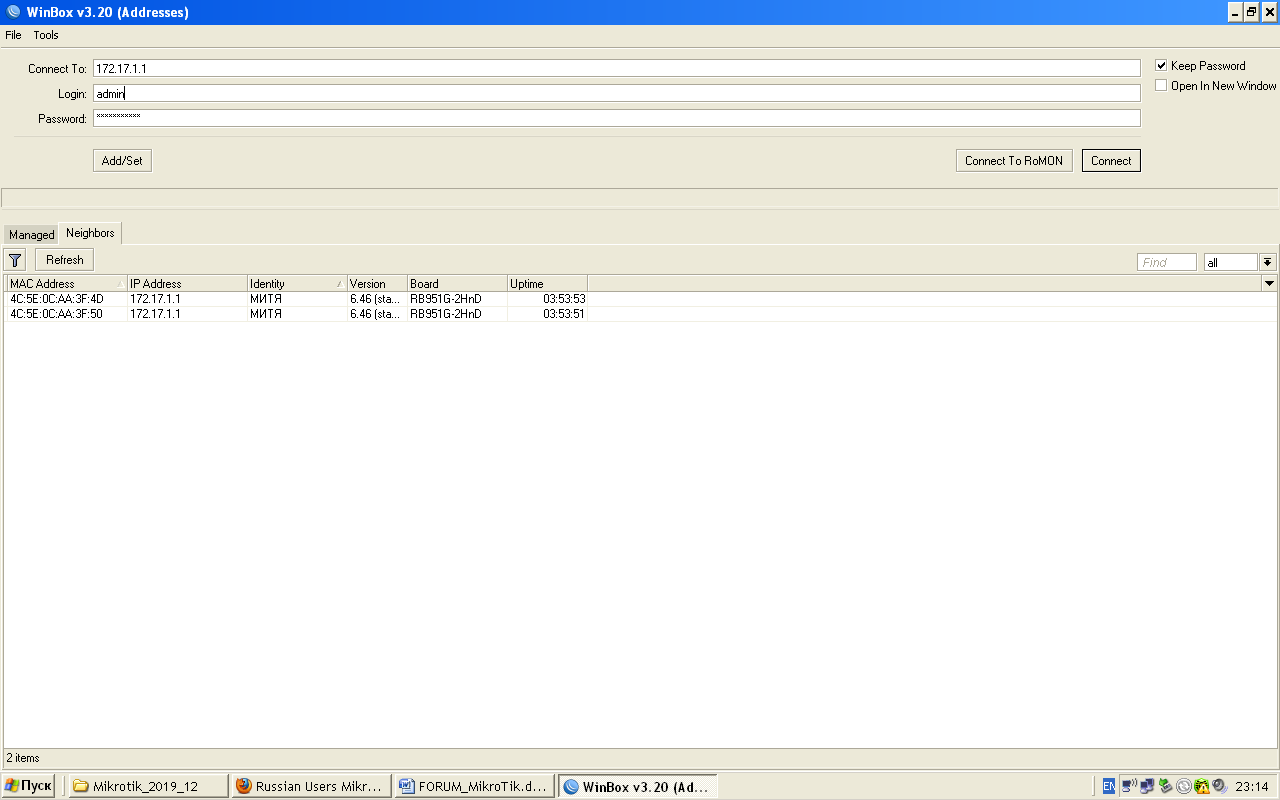Open the File menu

(13, 35)
